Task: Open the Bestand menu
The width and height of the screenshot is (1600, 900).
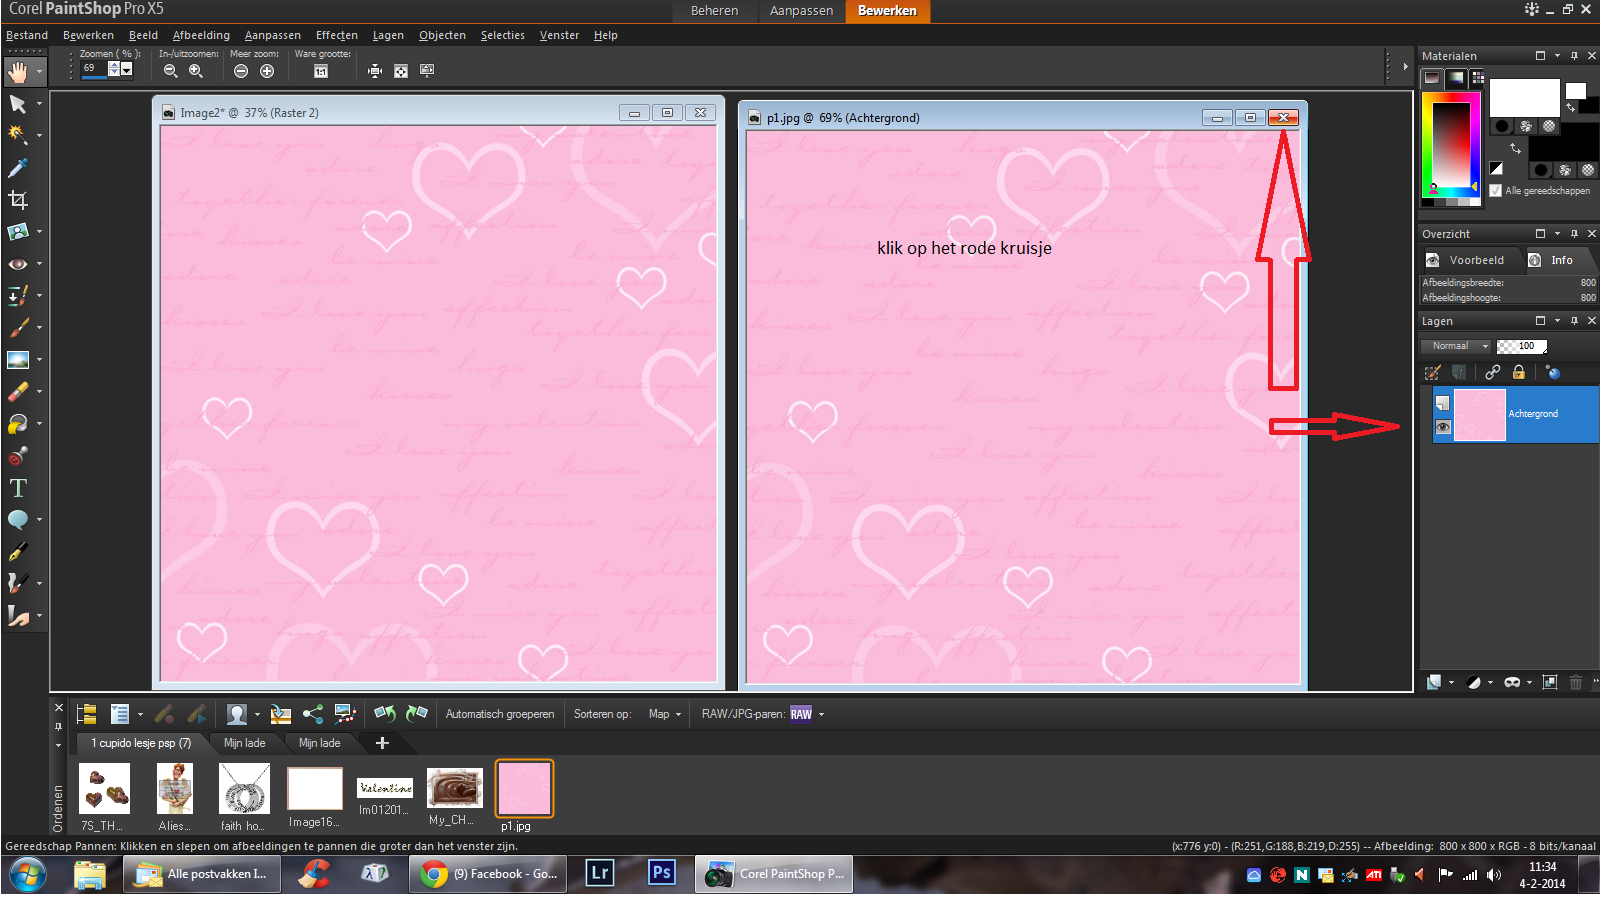Action: [x=27, y=35]
